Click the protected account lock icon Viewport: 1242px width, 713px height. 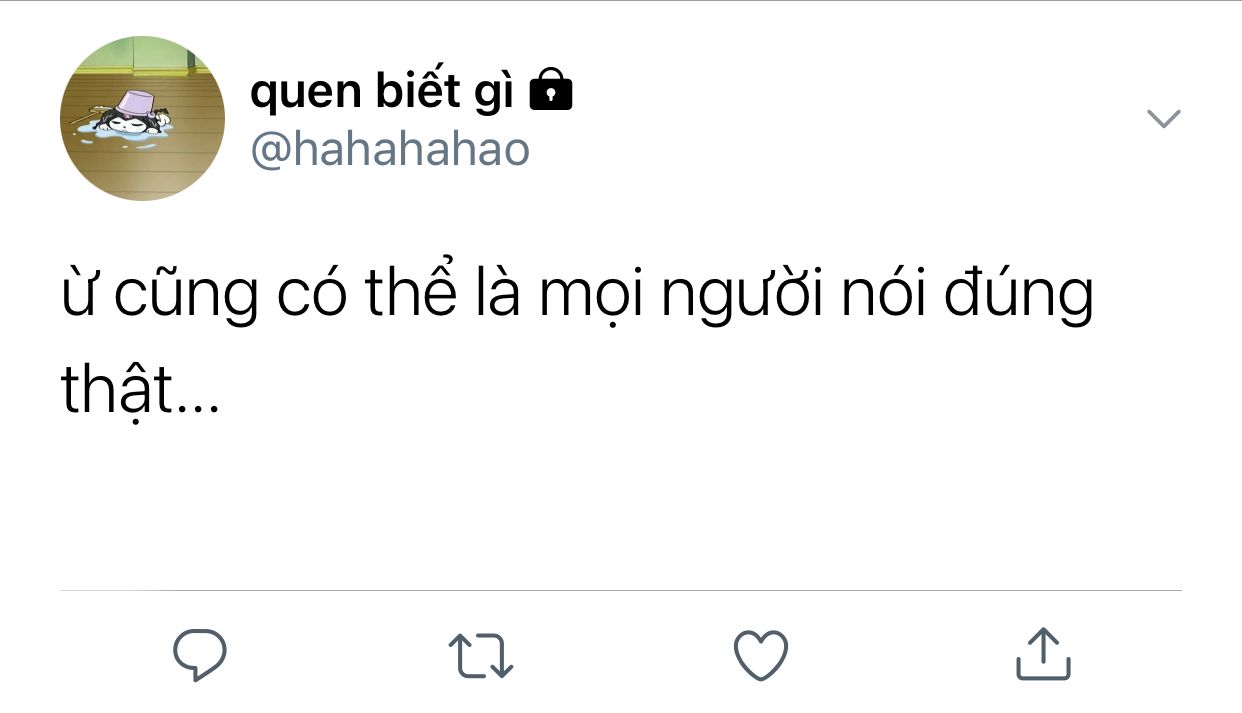click(x=550, y=91)
